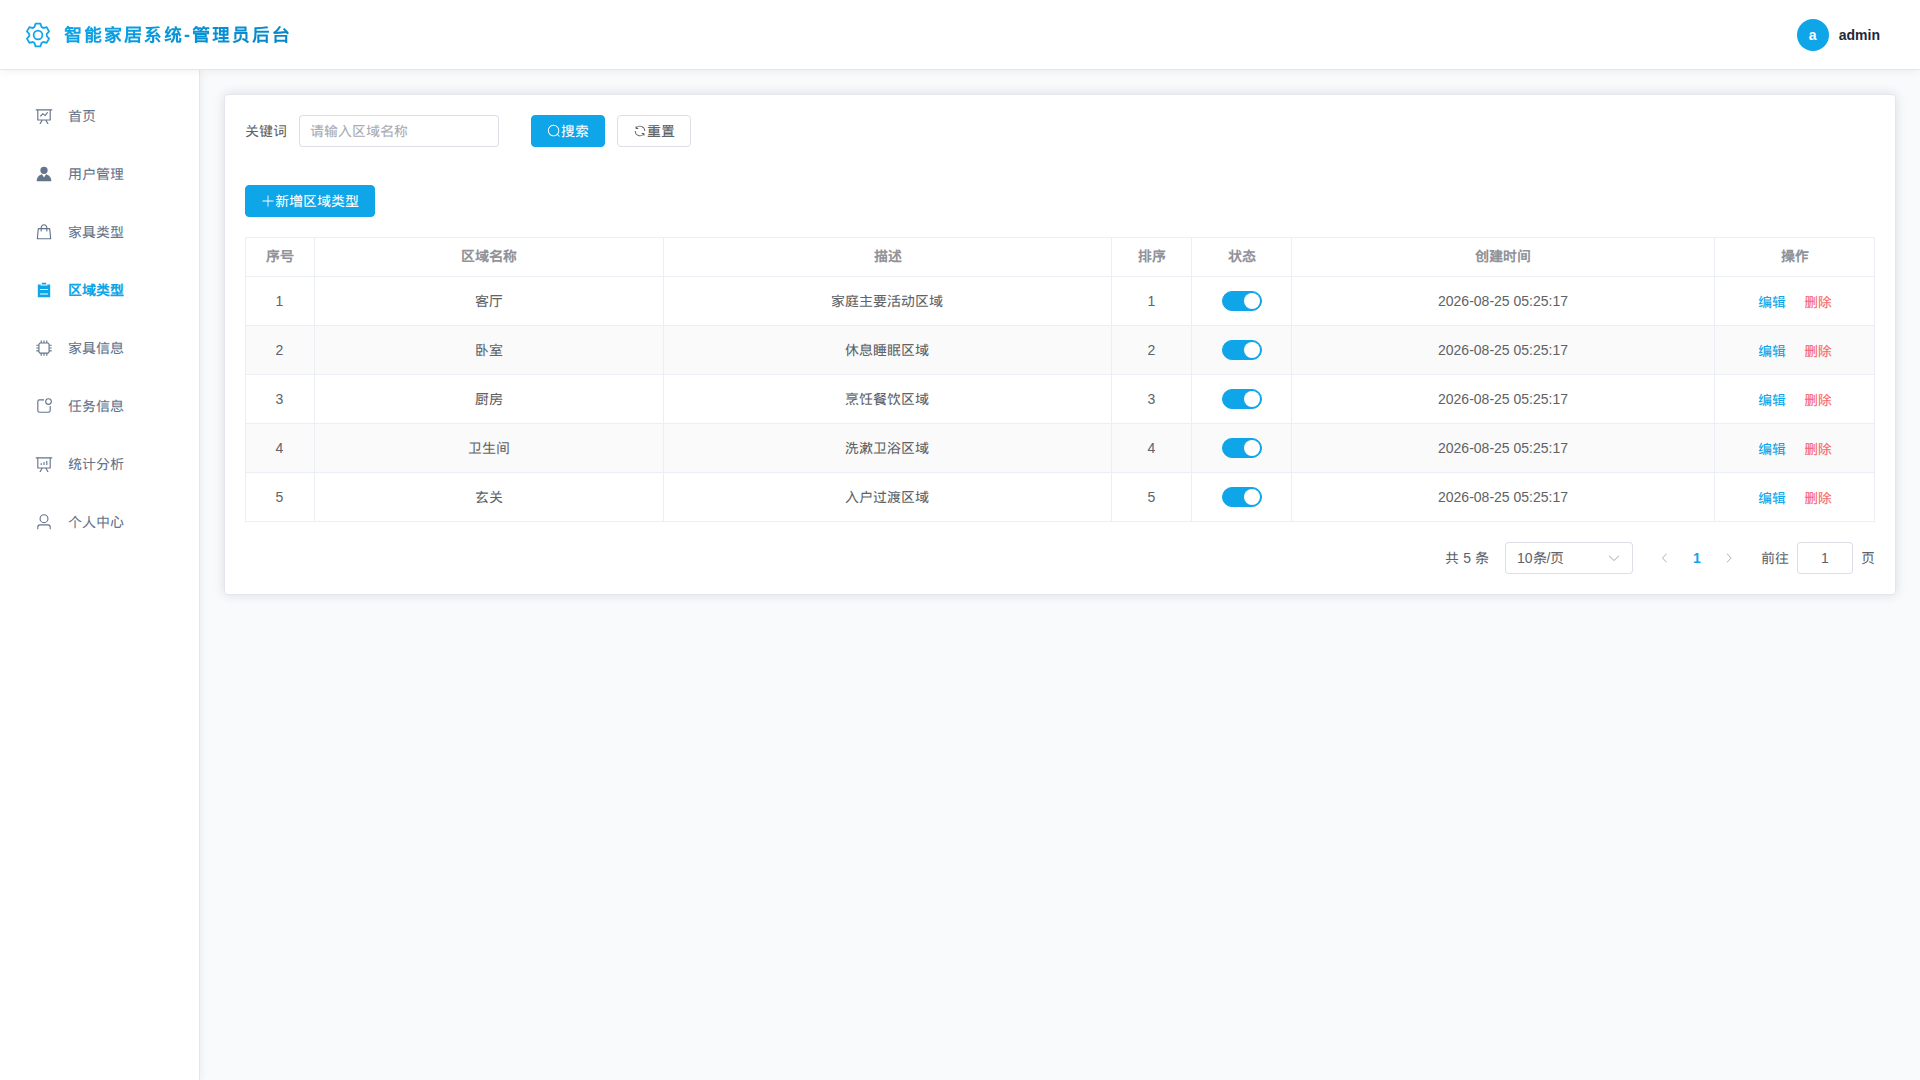
Task: Select page 1 in pagination
Action: click(1697, 558)
